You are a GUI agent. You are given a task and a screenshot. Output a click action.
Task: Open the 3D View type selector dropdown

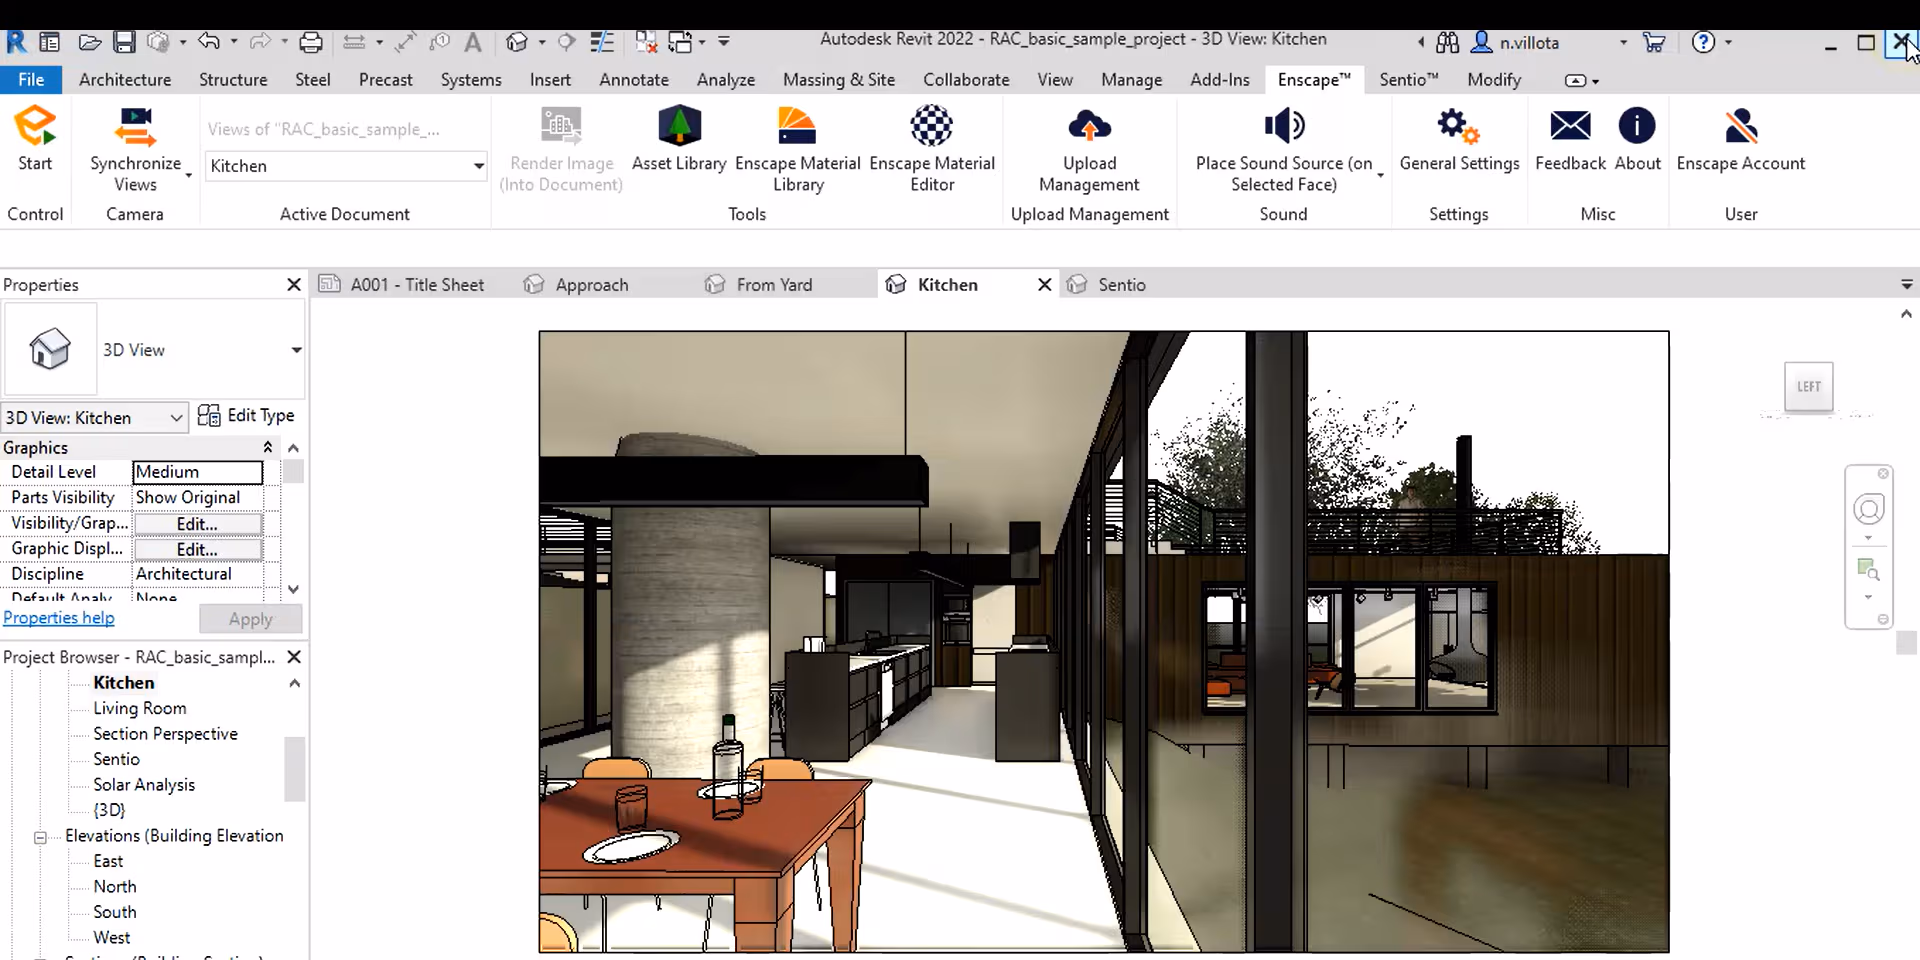point(296,350)
